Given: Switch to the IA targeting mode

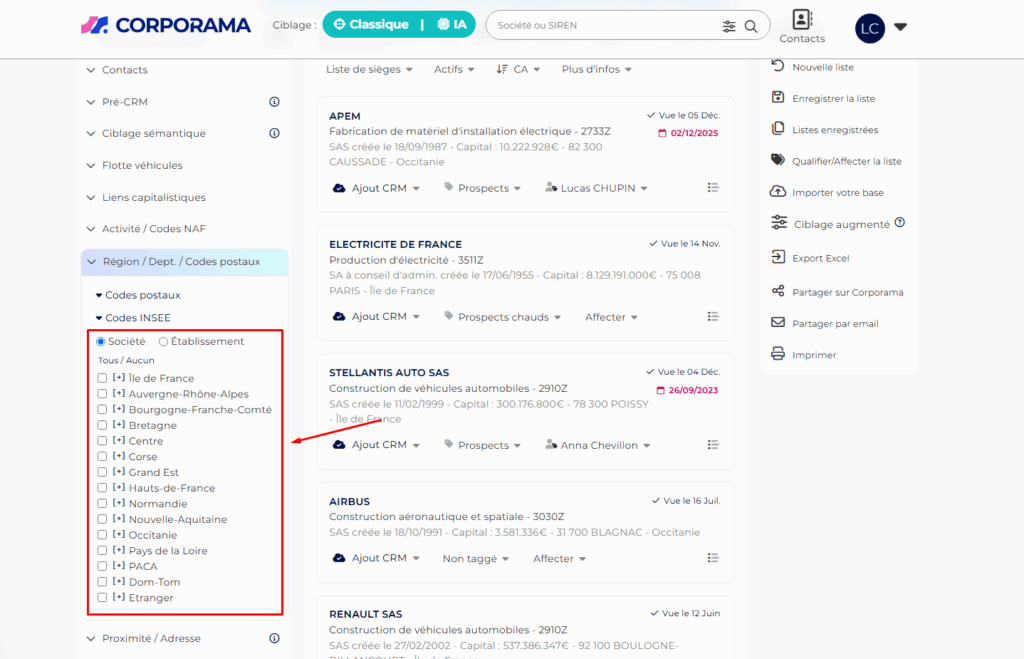Looking at the screenshot, I should (451, 25).
